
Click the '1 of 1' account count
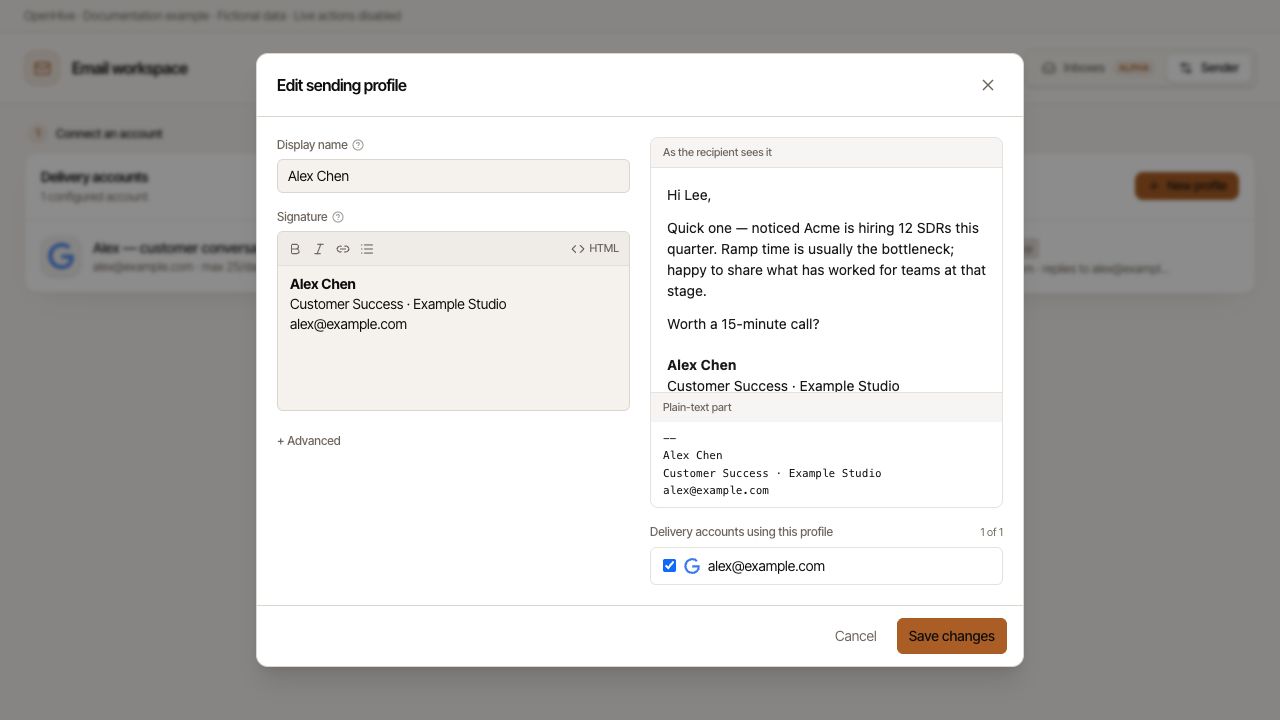tap(992, 532)
